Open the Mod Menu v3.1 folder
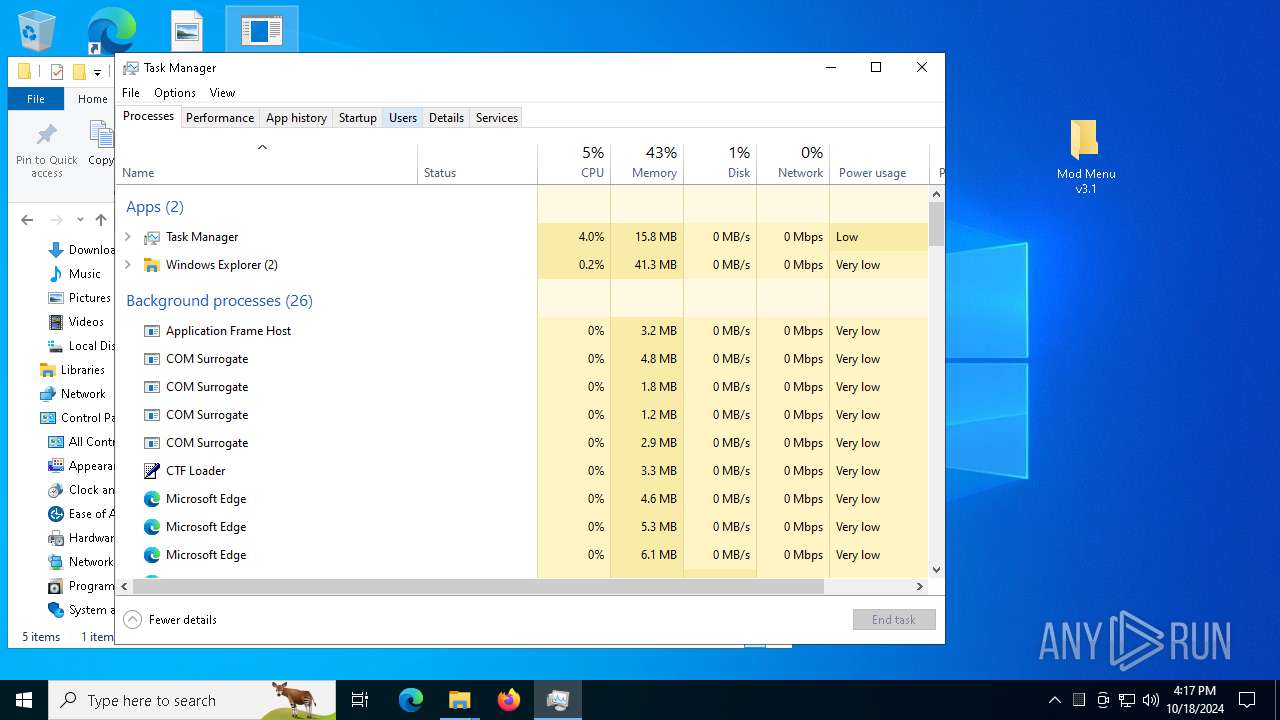Screen dimensions: 1280x720 (x=1086, y=157)
